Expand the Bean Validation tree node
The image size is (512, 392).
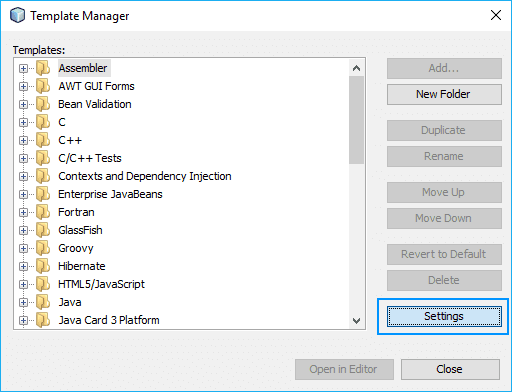click(23, 105)
